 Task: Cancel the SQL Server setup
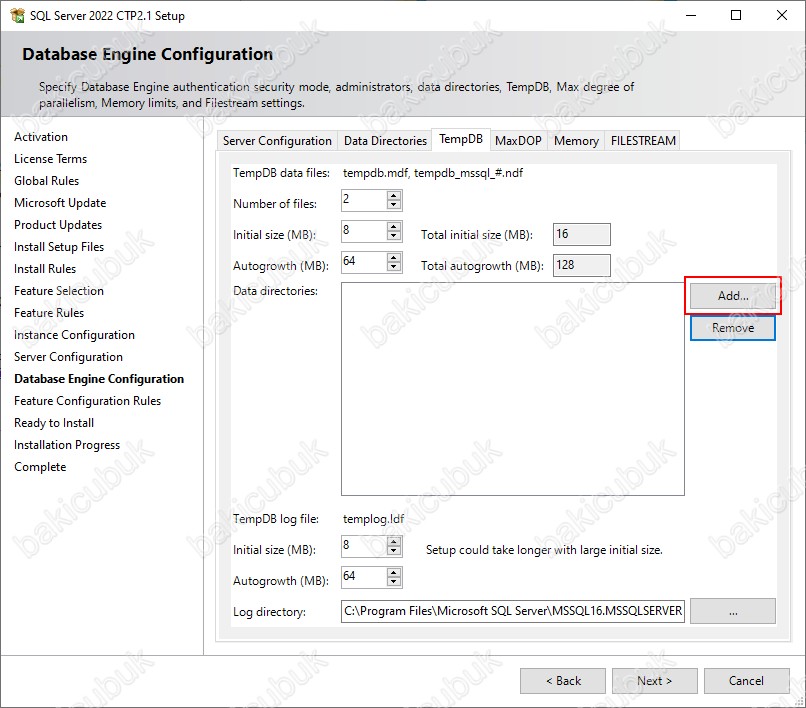[x=746, y=681]
